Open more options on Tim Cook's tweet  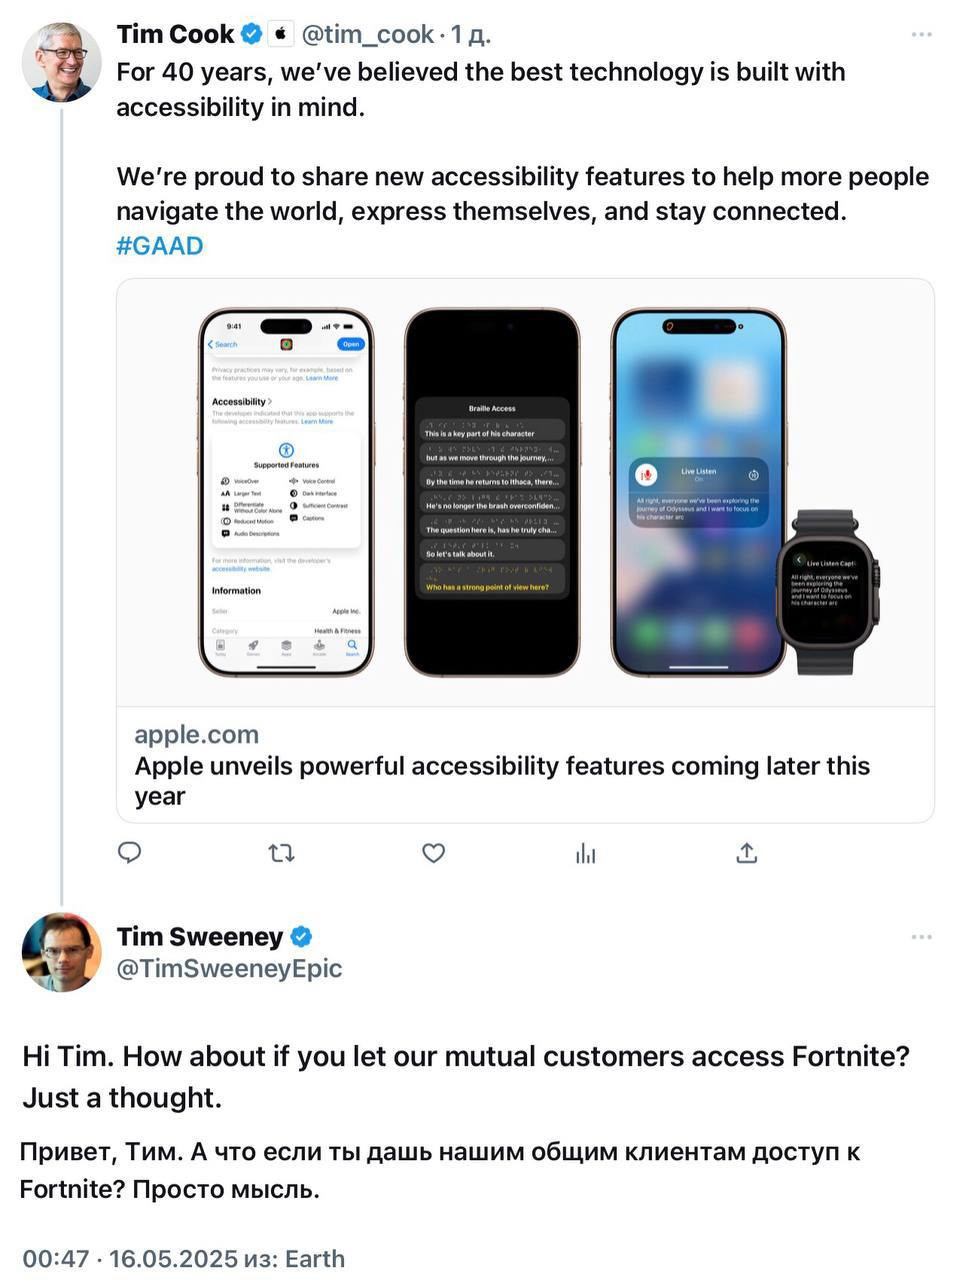coord(921,35)
